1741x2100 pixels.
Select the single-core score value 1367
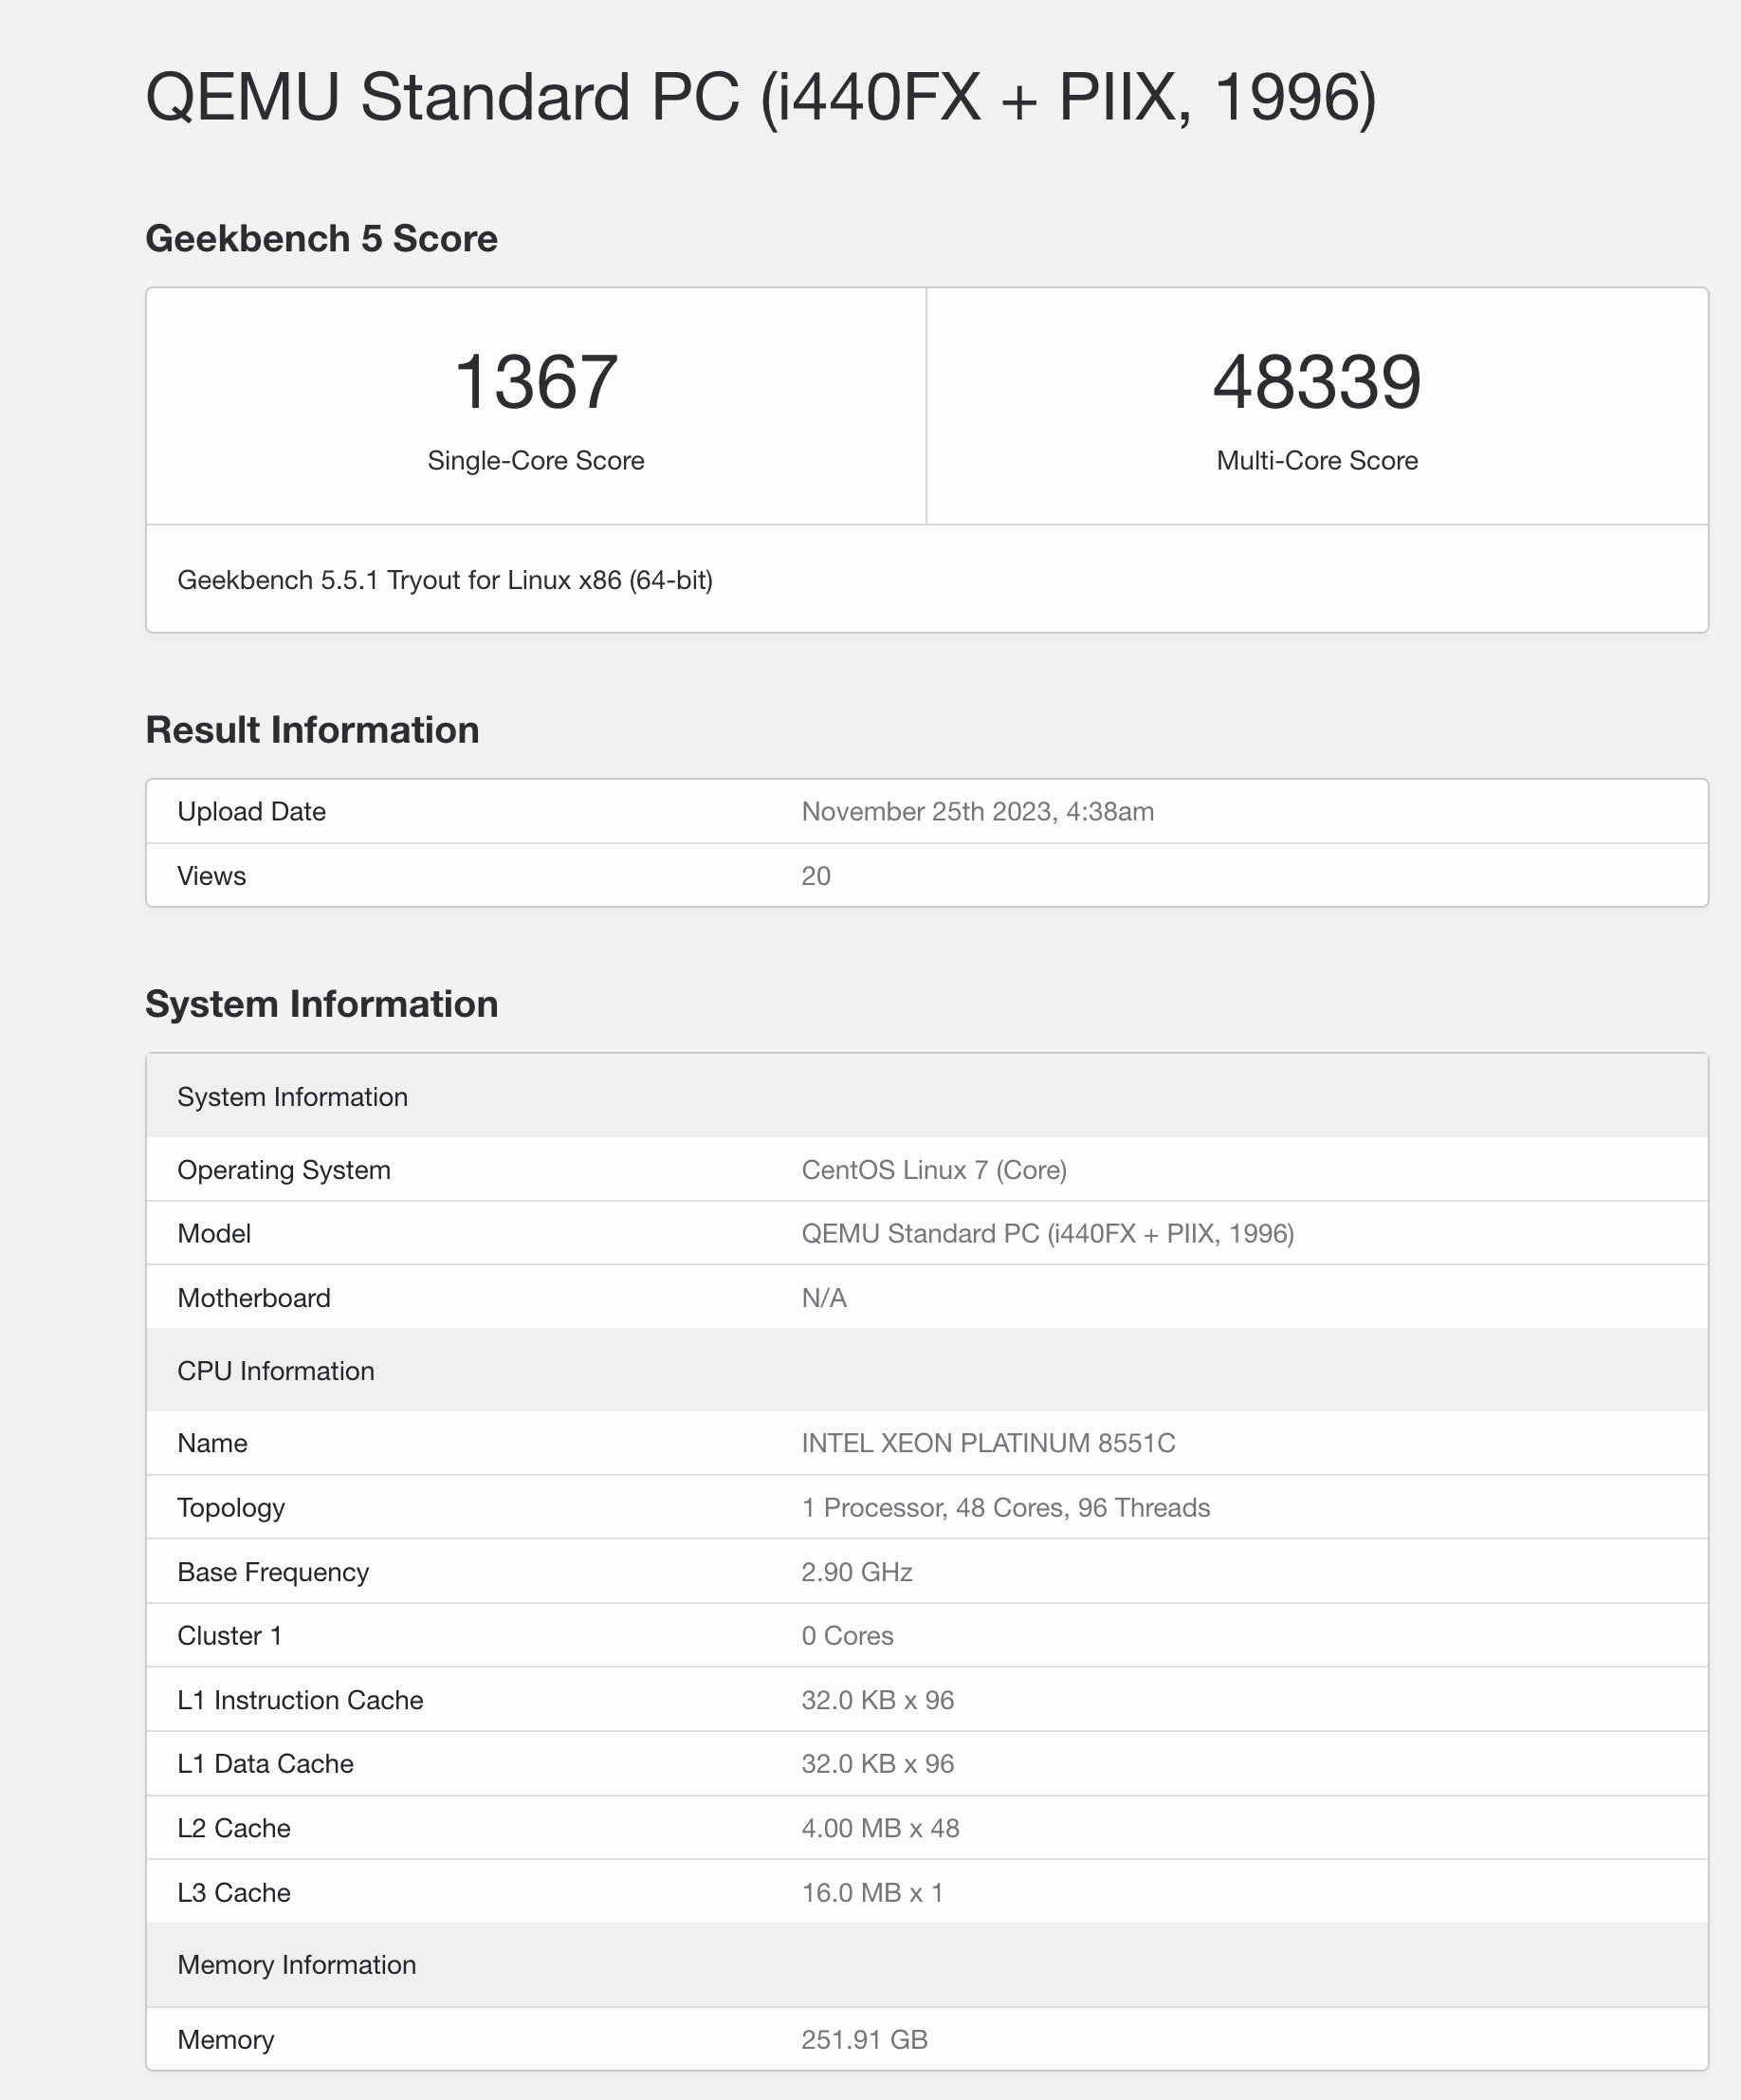(x=536, y=382)
